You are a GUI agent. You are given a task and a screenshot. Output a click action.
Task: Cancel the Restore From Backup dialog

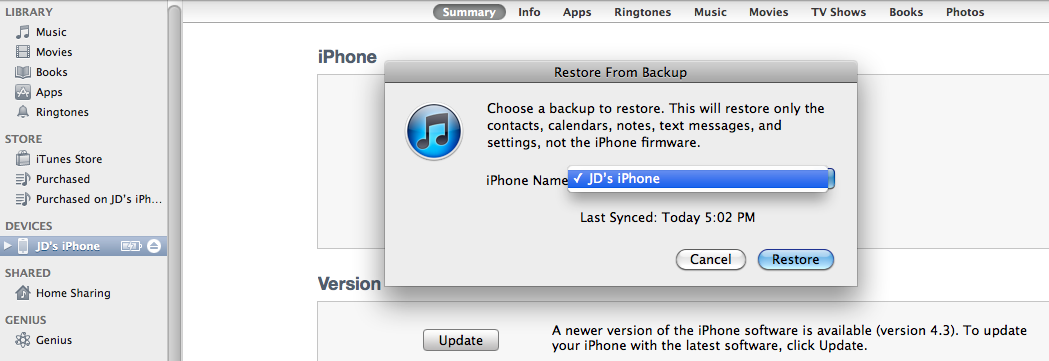(x=710, y=259)
